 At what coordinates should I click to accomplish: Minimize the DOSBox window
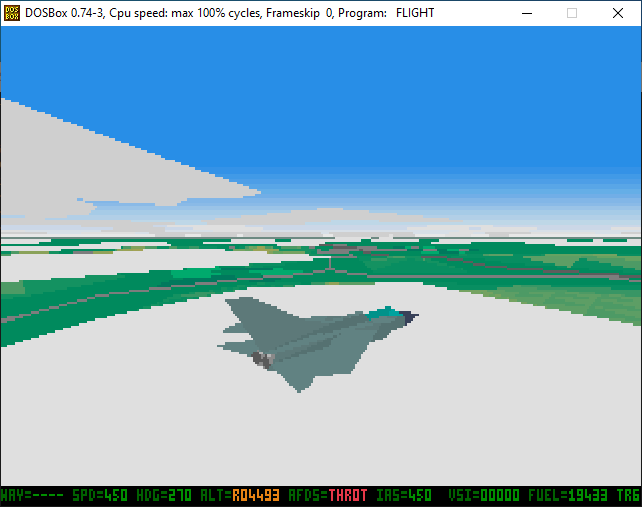[x=525, y=13]
